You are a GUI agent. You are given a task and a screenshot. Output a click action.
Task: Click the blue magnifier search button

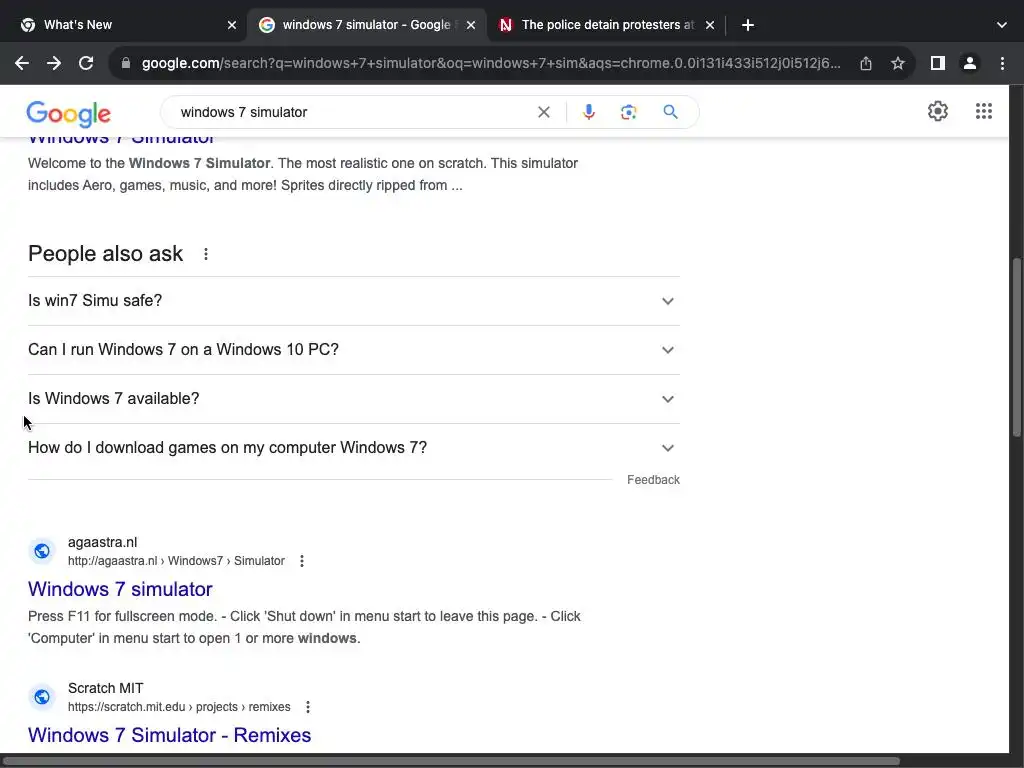coord(670,112)
